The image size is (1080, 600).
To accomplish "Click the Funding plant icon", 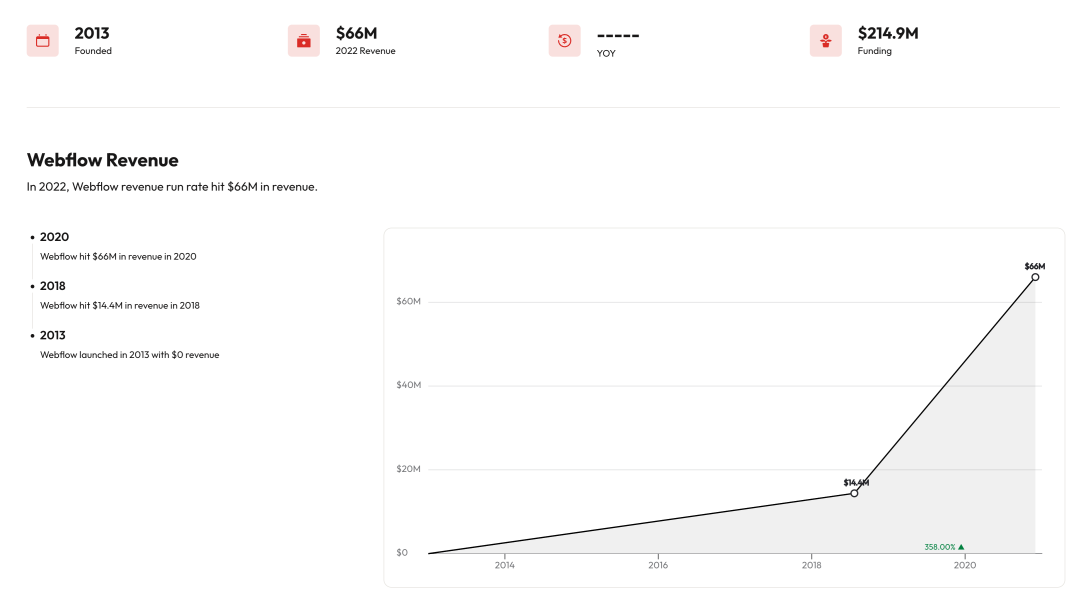I will 826,41.
